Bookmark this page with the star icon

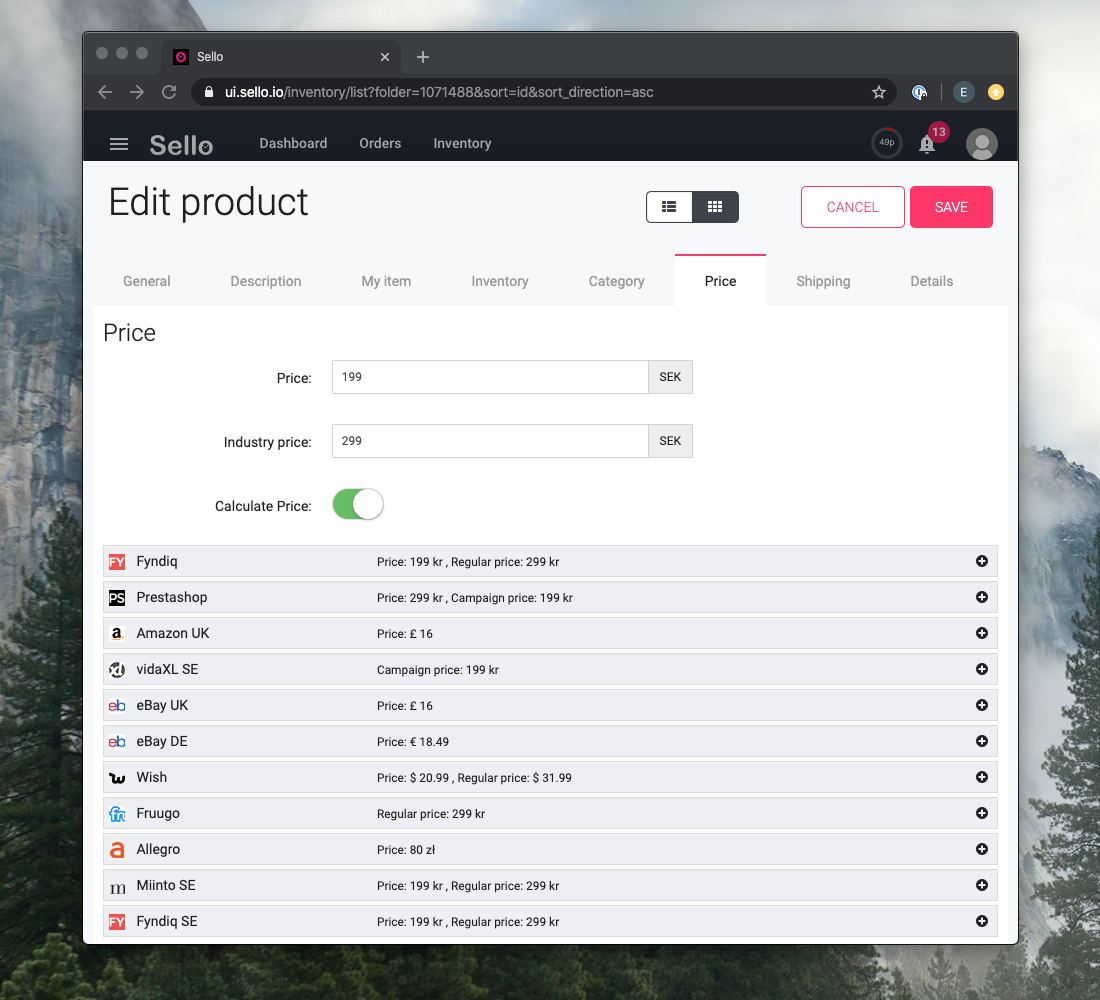click(x=879, y=93)
